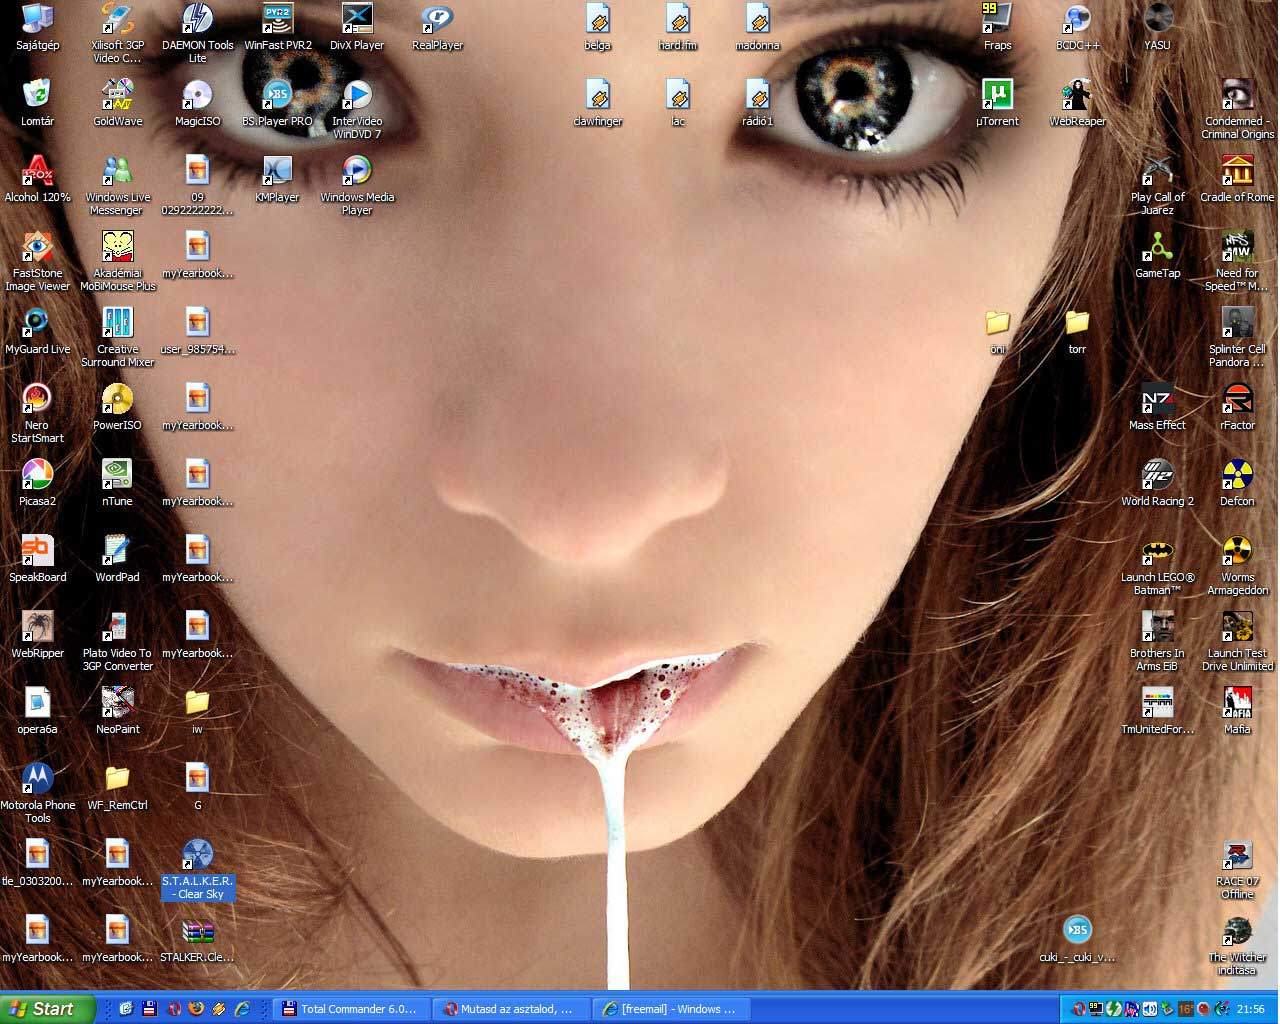Select S.T.A.L.K.E.R. - Clear Sky icon
Image resolution: width=1280 pixels, height=1024 pixels.
click(x=198, y=869)
